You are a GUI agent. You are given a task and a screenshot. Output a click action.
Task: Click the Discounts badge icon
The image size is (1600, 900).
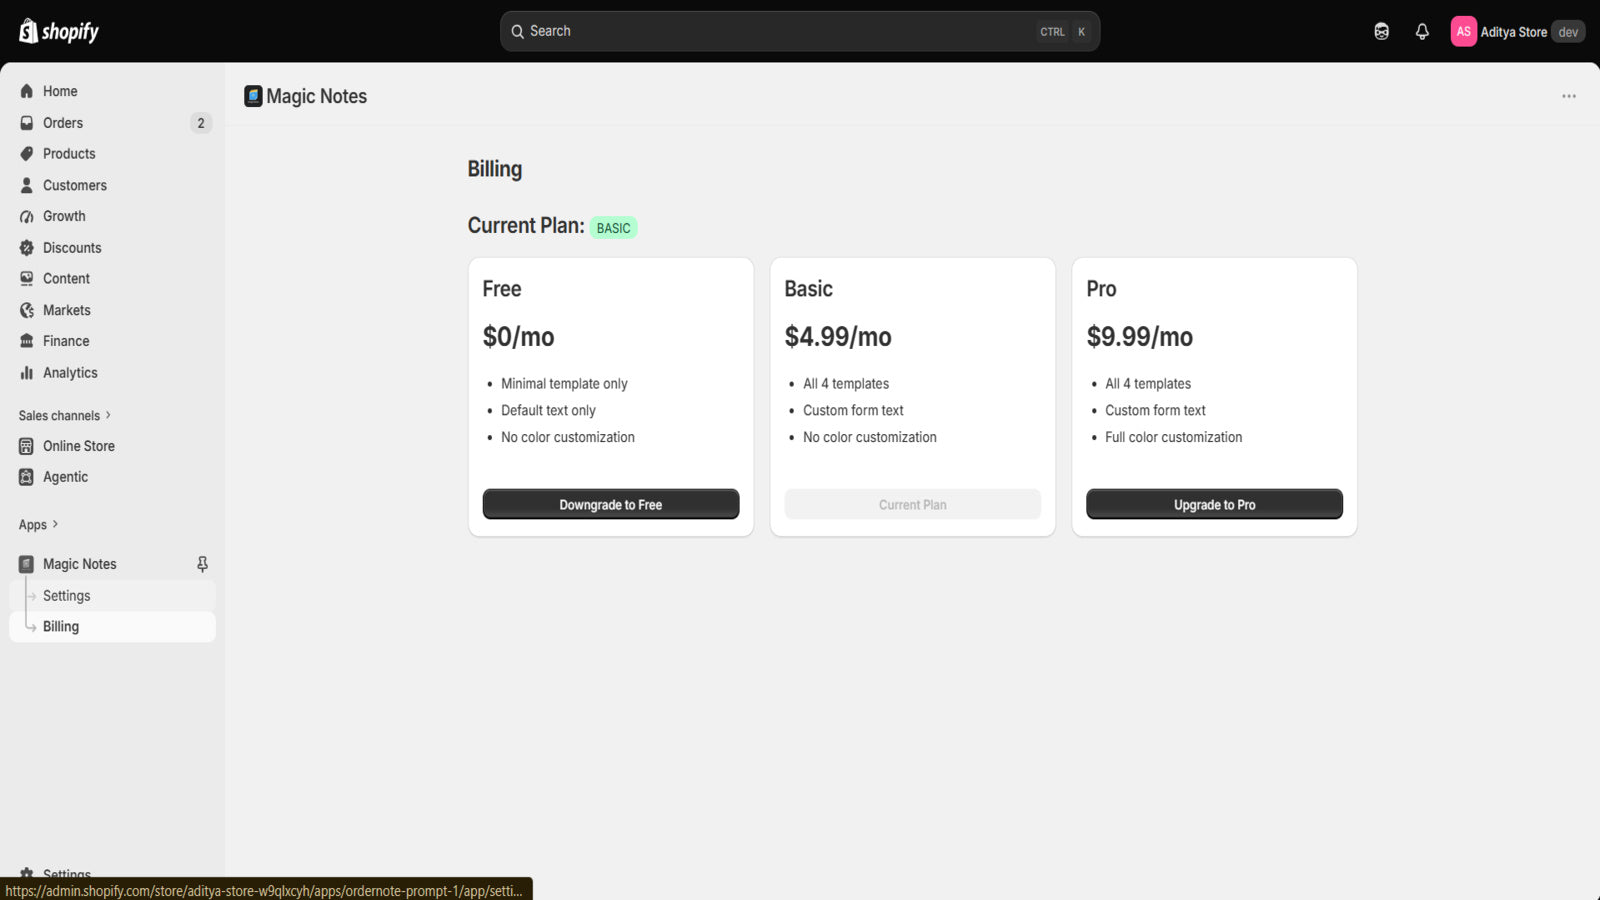pos(27,248)
